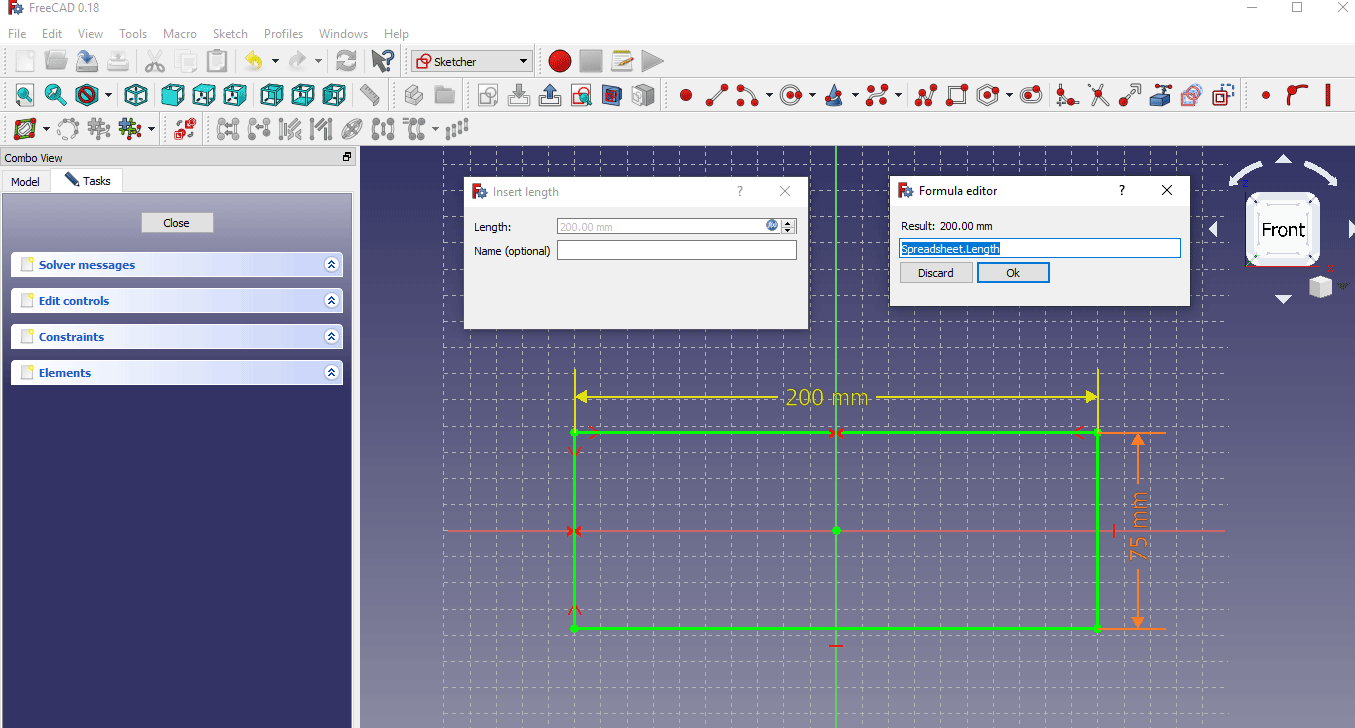The width and height of the screenshot is (1355, 728).
Task: Select the Create Circle tool
Action: (x=791, y=95)
